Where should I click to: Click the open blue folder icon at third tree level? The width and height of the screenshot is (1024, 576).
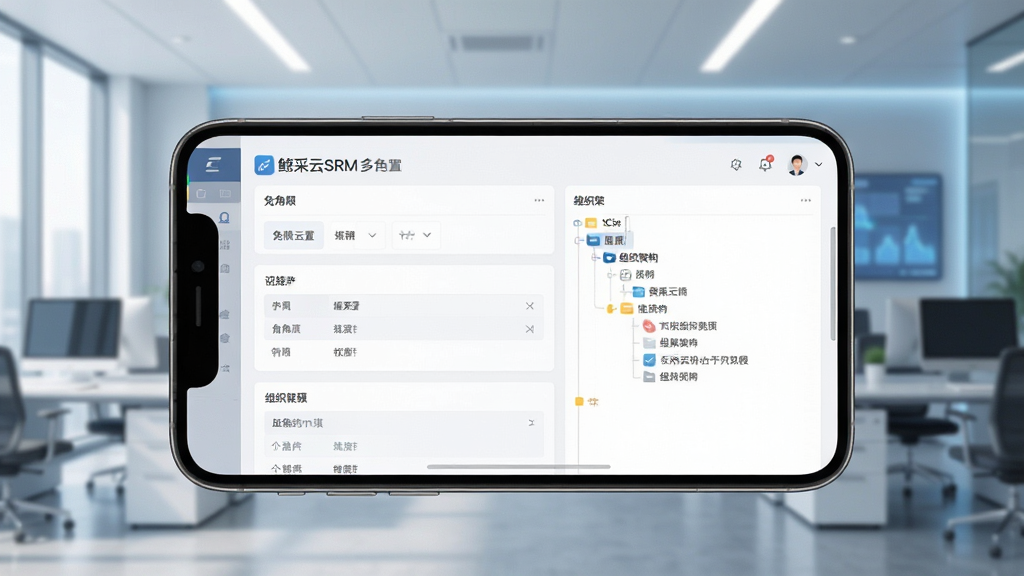[x=609, y=257]
